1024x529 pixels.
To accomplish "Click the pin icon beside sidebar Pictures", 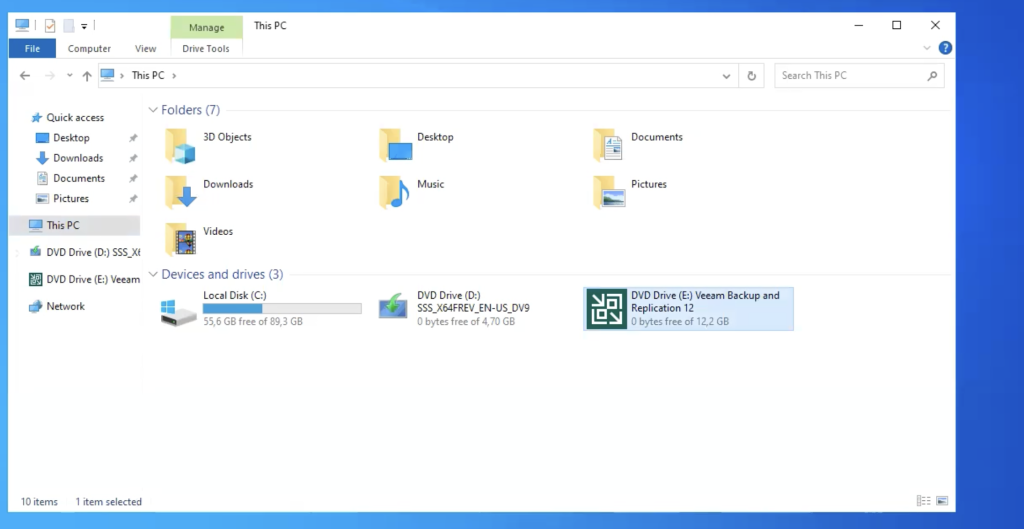I will 133,199.
